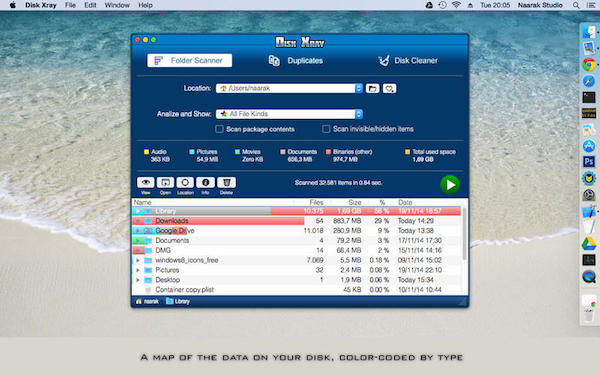
Task: Click the Info toolbar icon
Action: tap(205, 183)
